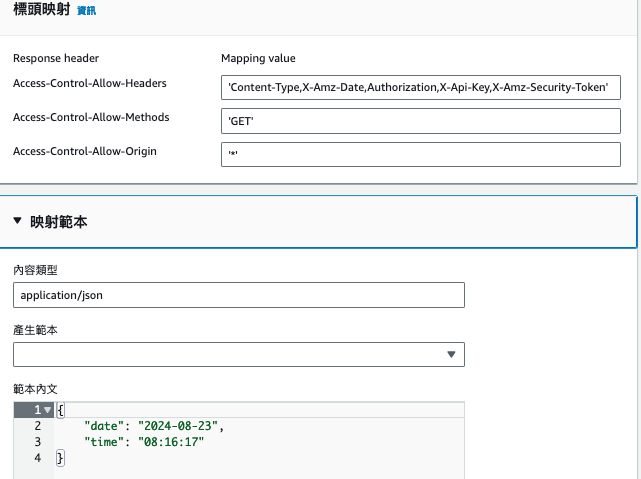Fold the JSON block at line 1
Image resolution: width=641 pixels, height=479 pixels.
coord(48,410)
